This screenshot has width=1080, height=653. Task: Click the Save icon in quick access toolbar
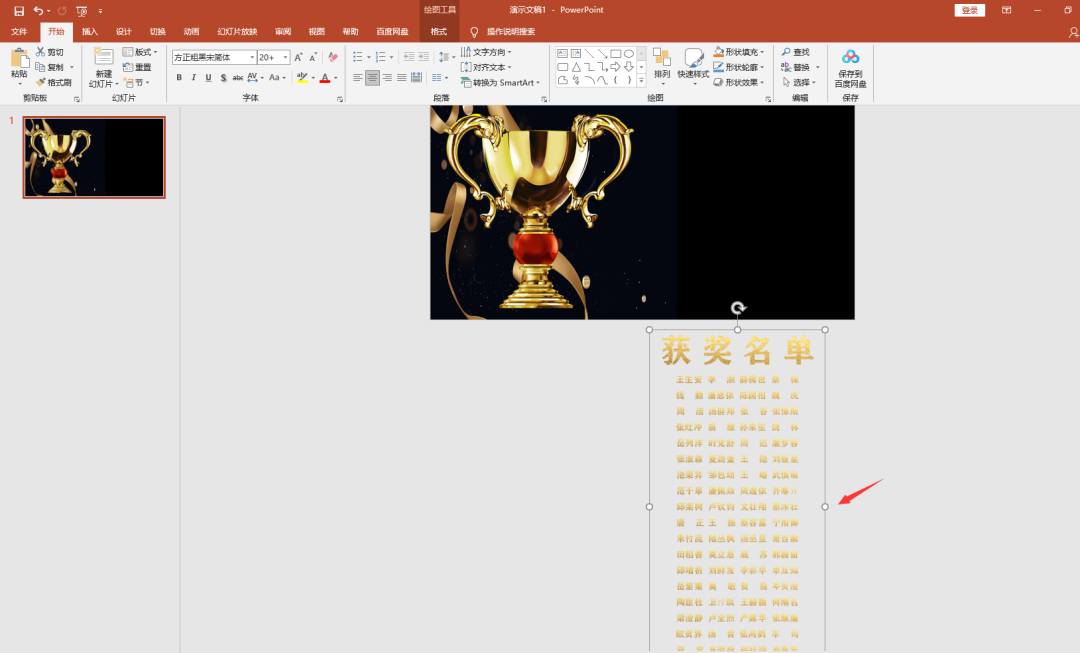point(19,10)
